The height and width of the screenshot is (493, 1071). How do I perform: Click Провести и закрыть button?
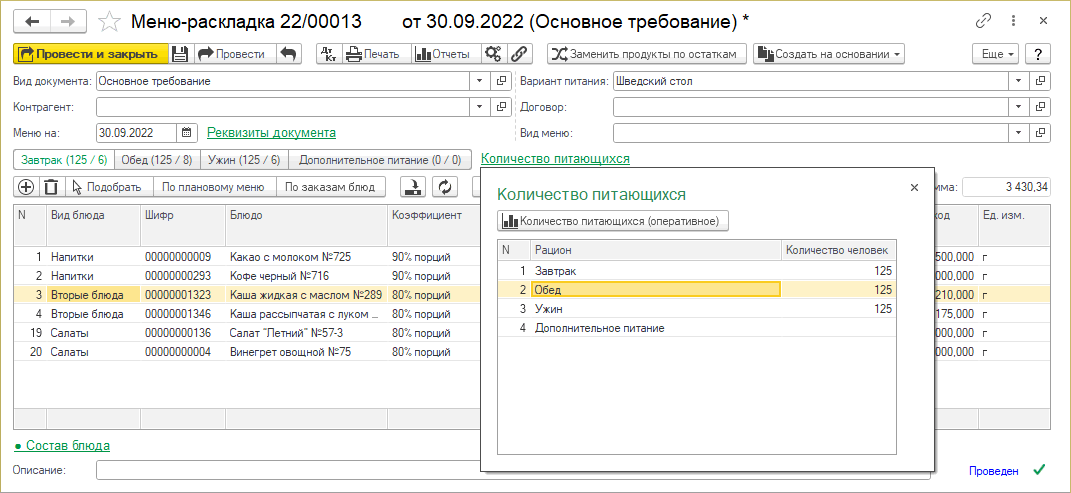91,53
